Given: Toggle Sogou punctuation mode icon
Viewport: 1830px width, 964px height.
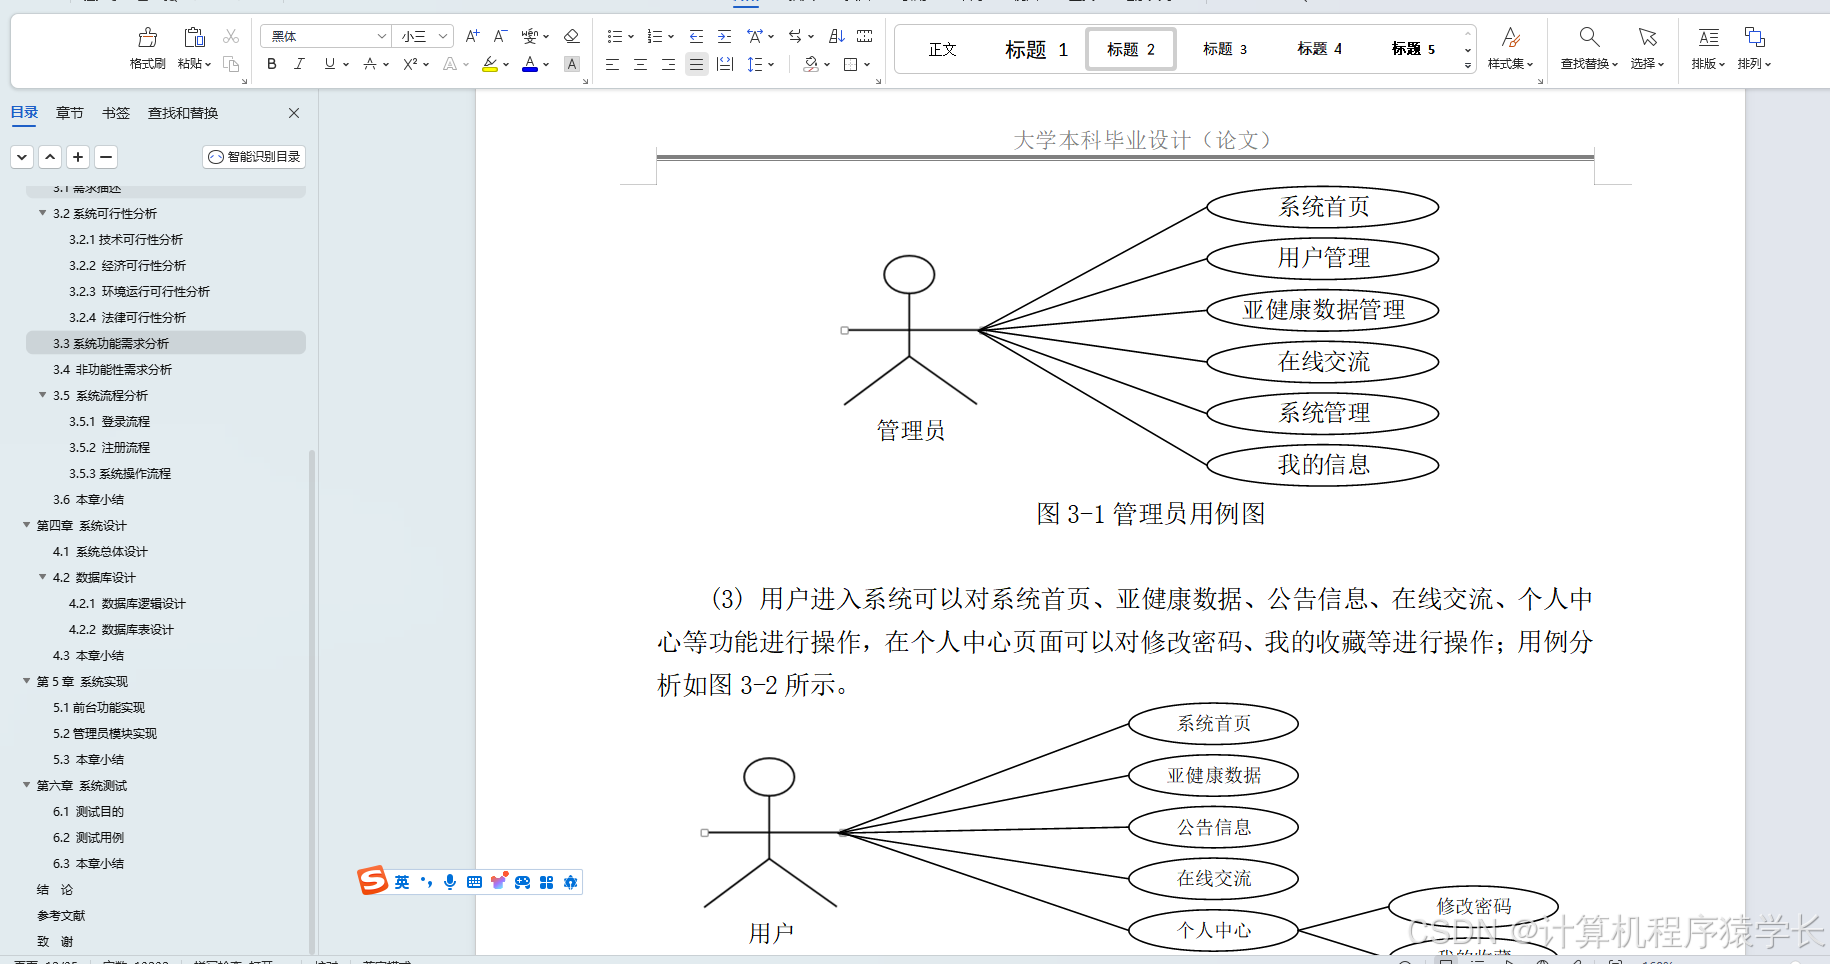Looking at the screenshot, I should (x=427, y=882).
